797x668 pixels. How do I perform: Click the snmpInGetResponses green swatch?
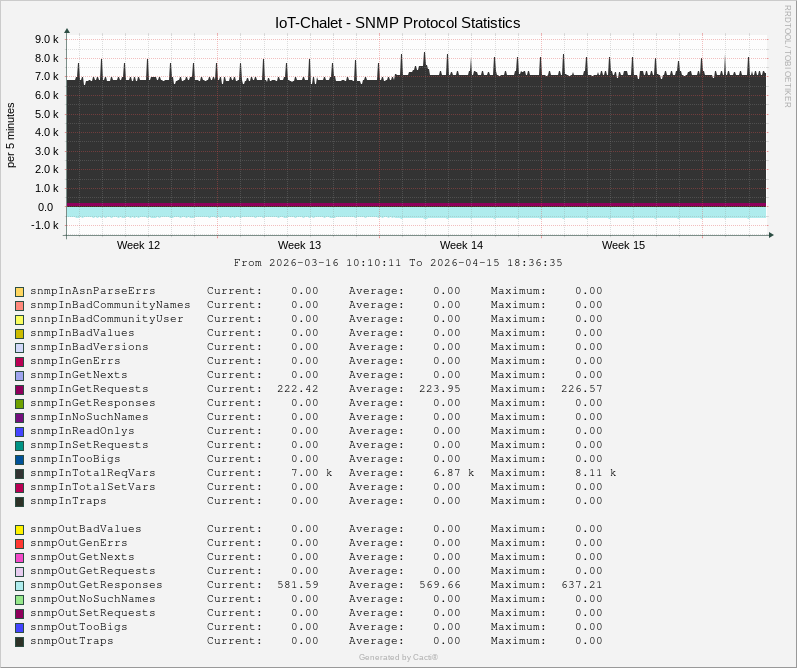pyautogui.click(x=19, y=403)
